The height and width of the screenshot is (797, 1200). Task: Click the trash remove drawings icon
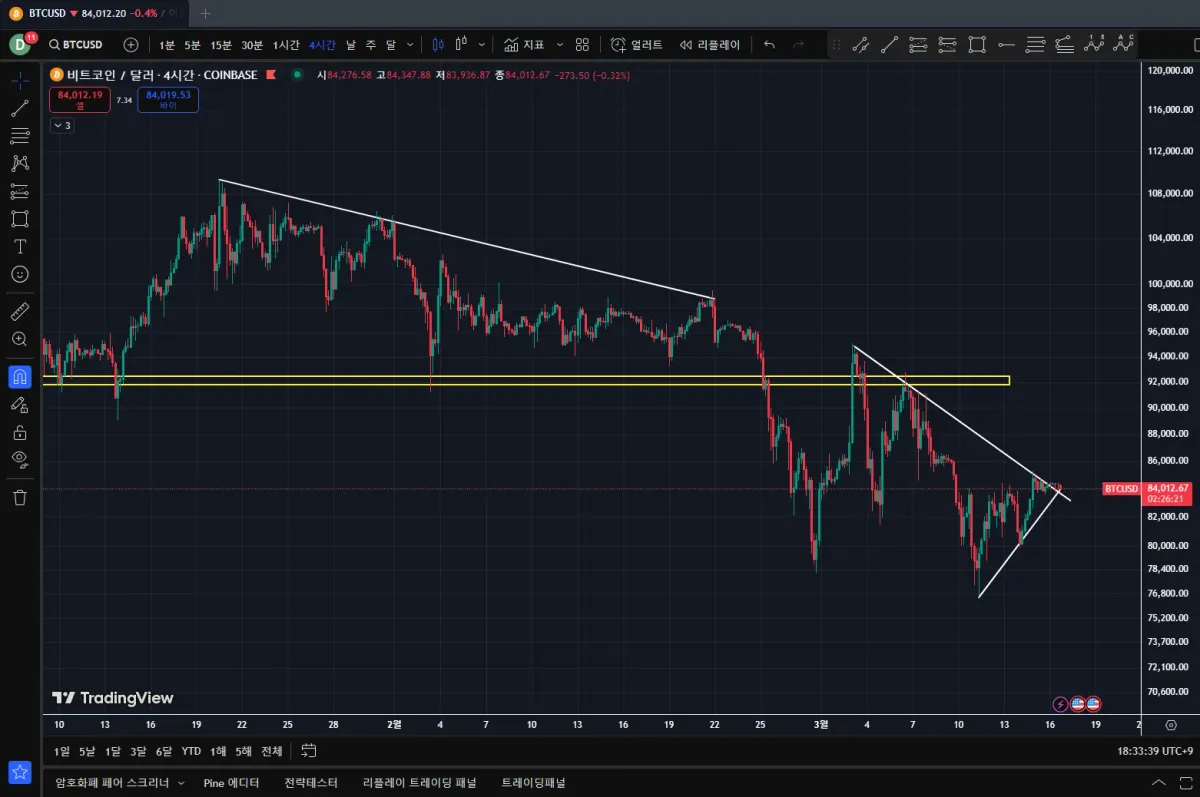20,497
